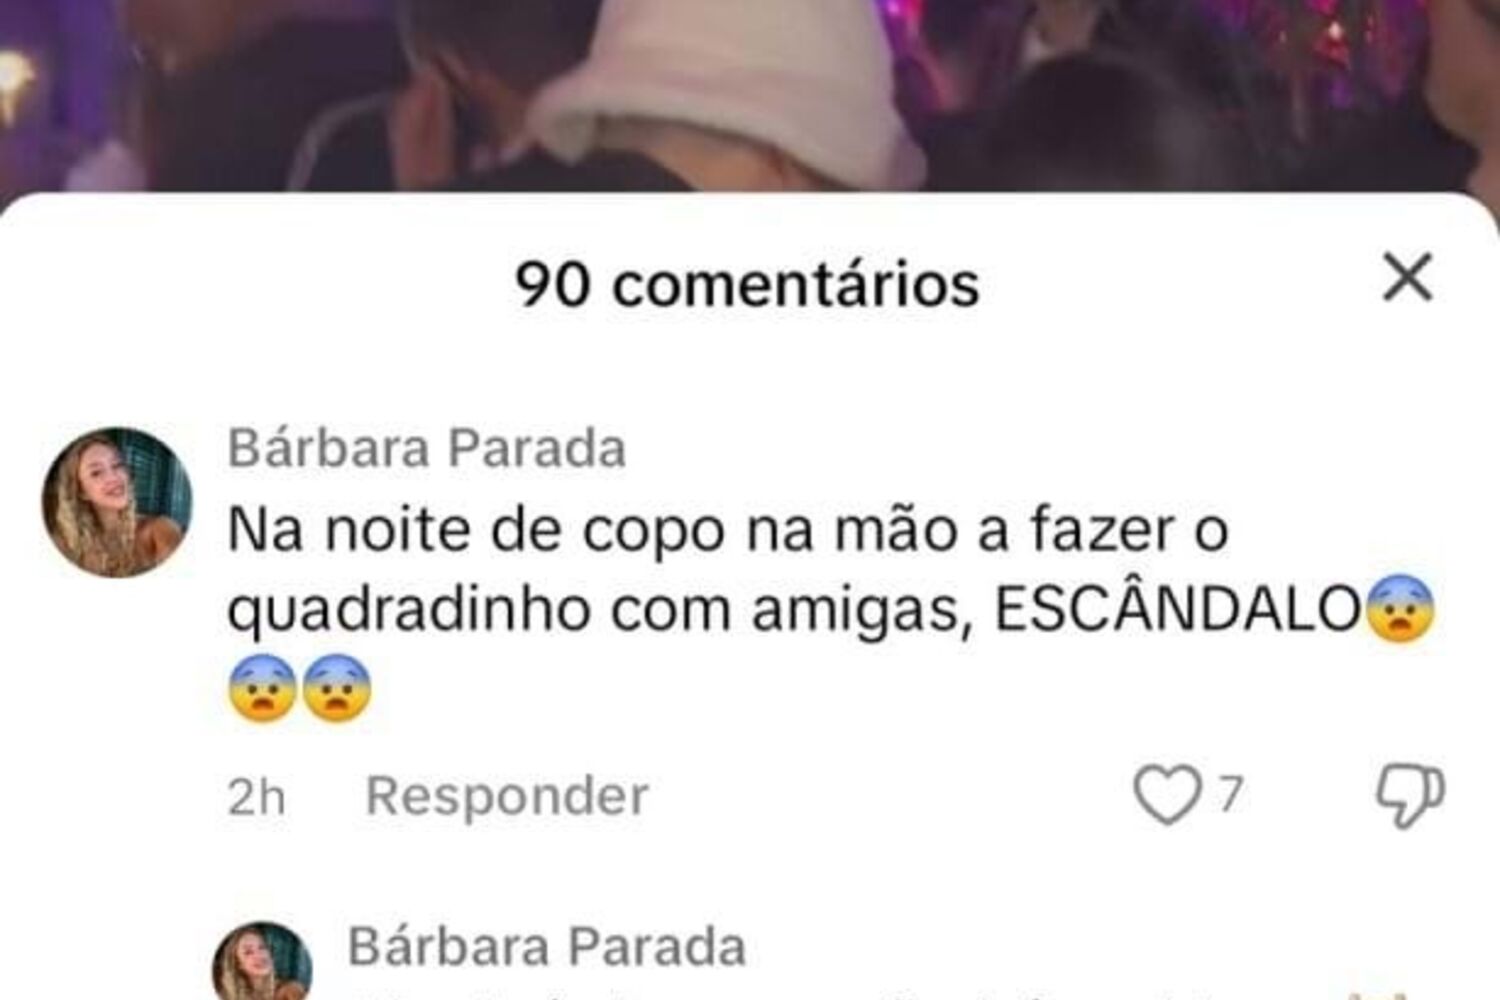
Task: Tap the 7 likes count
Action: pos(1231,795)
